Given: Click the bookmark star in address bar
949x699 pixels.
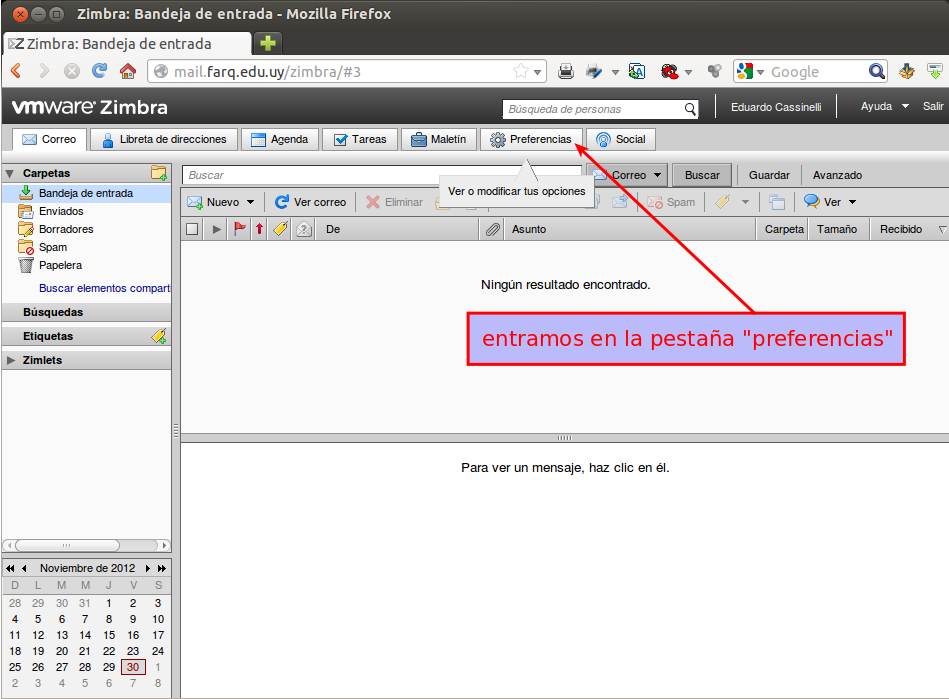Looking at the screenshot, I should point(520,71).
